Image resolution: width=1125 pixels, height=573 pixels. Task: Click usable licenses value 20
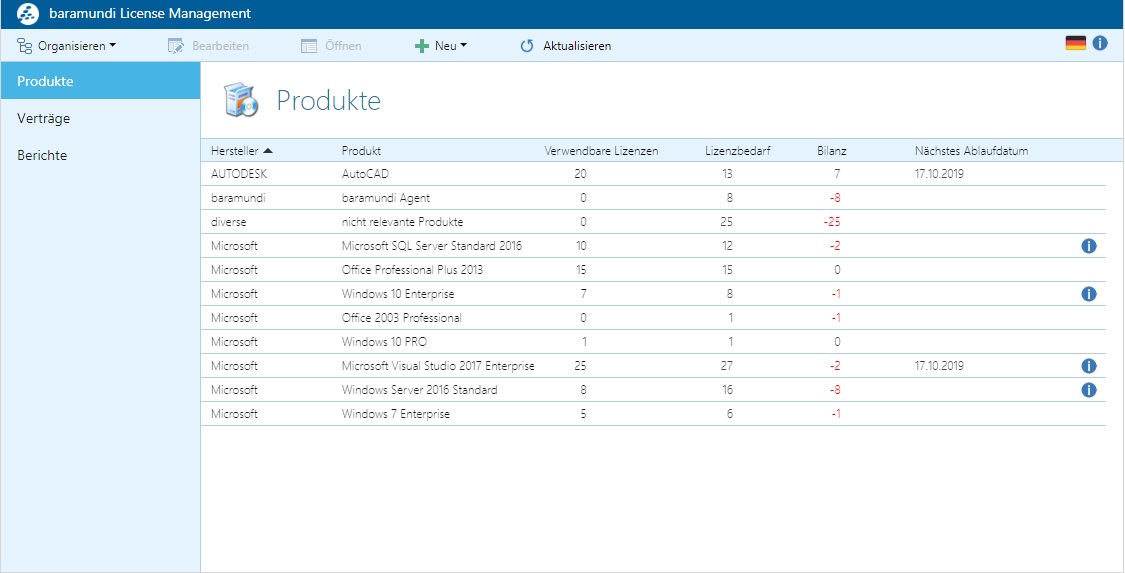(x=580, y=174)
